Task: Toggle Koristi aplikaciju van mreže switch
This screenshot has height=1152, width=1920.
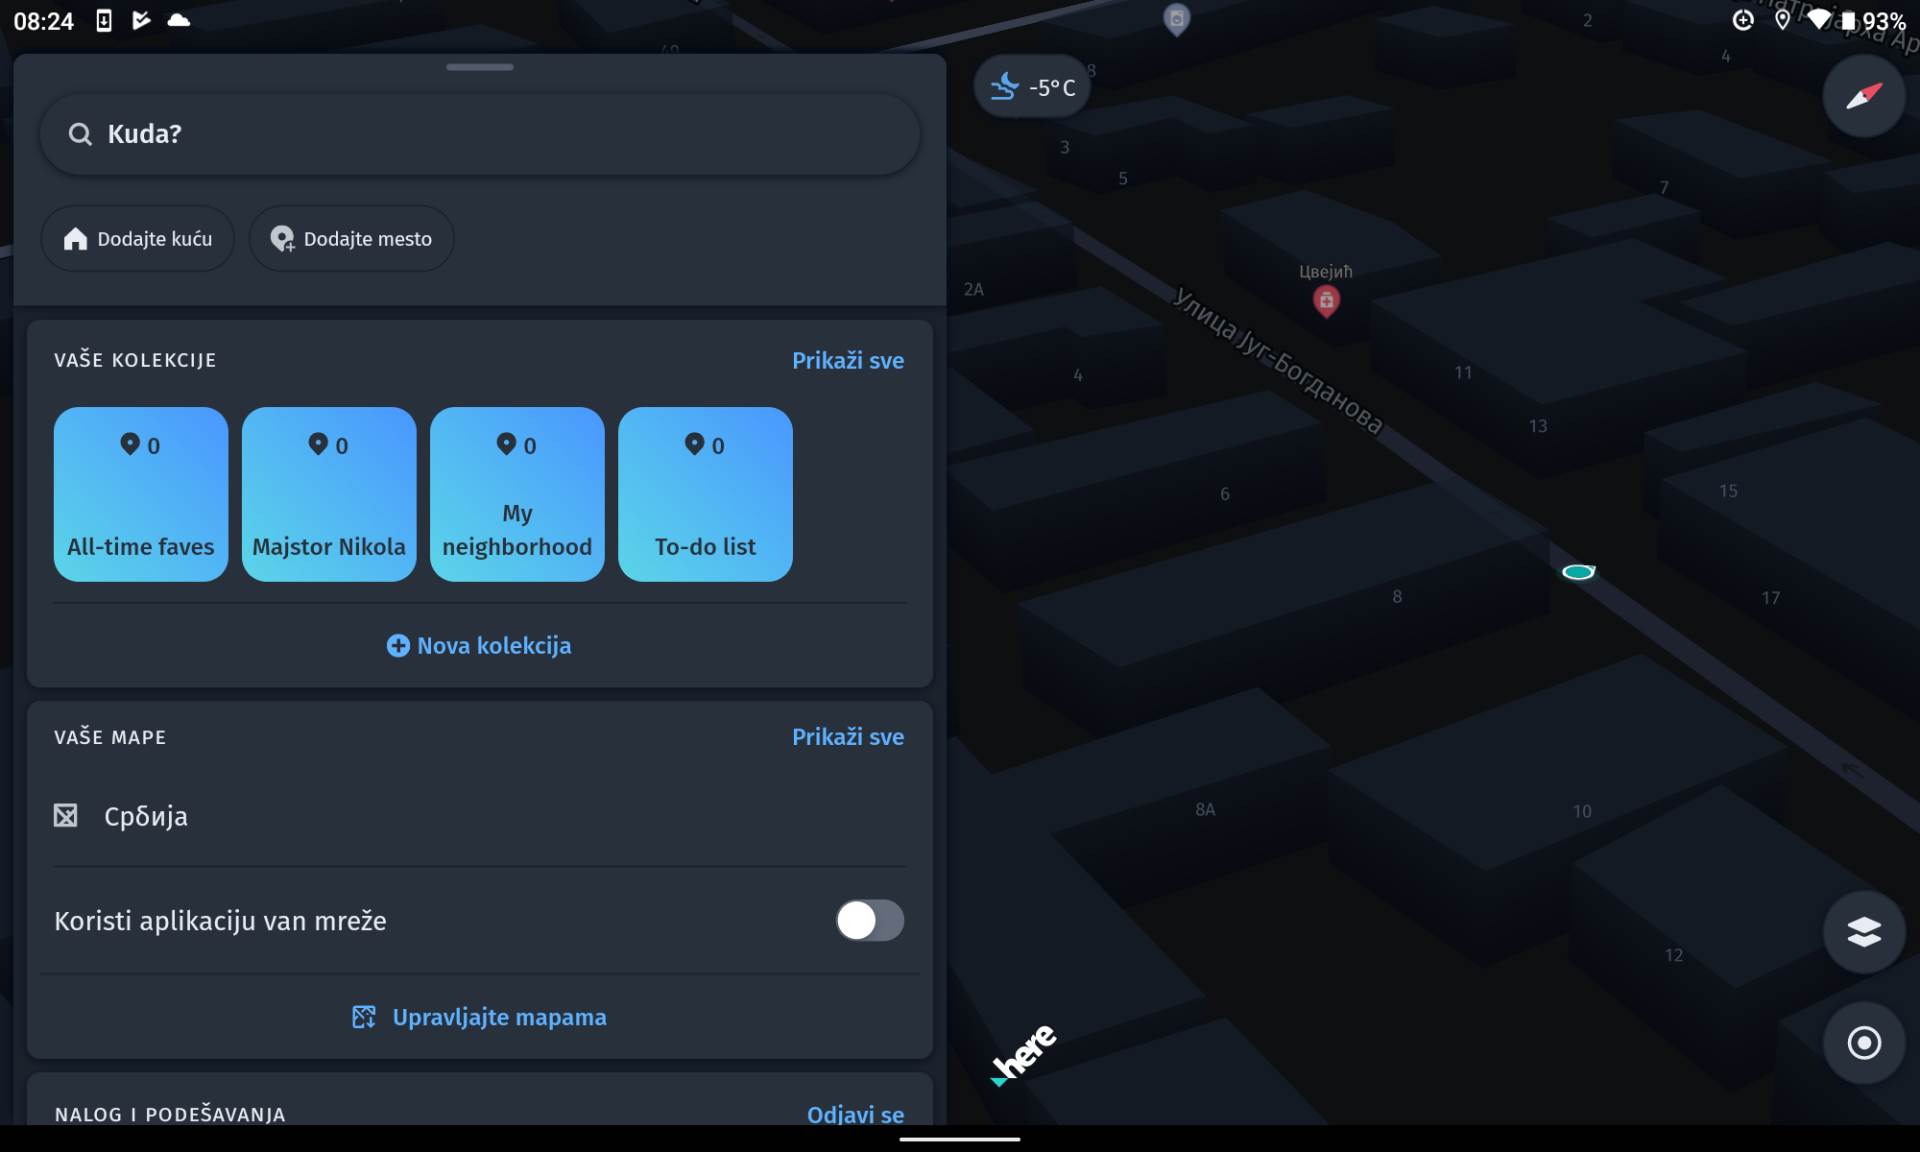Action: 869,920
